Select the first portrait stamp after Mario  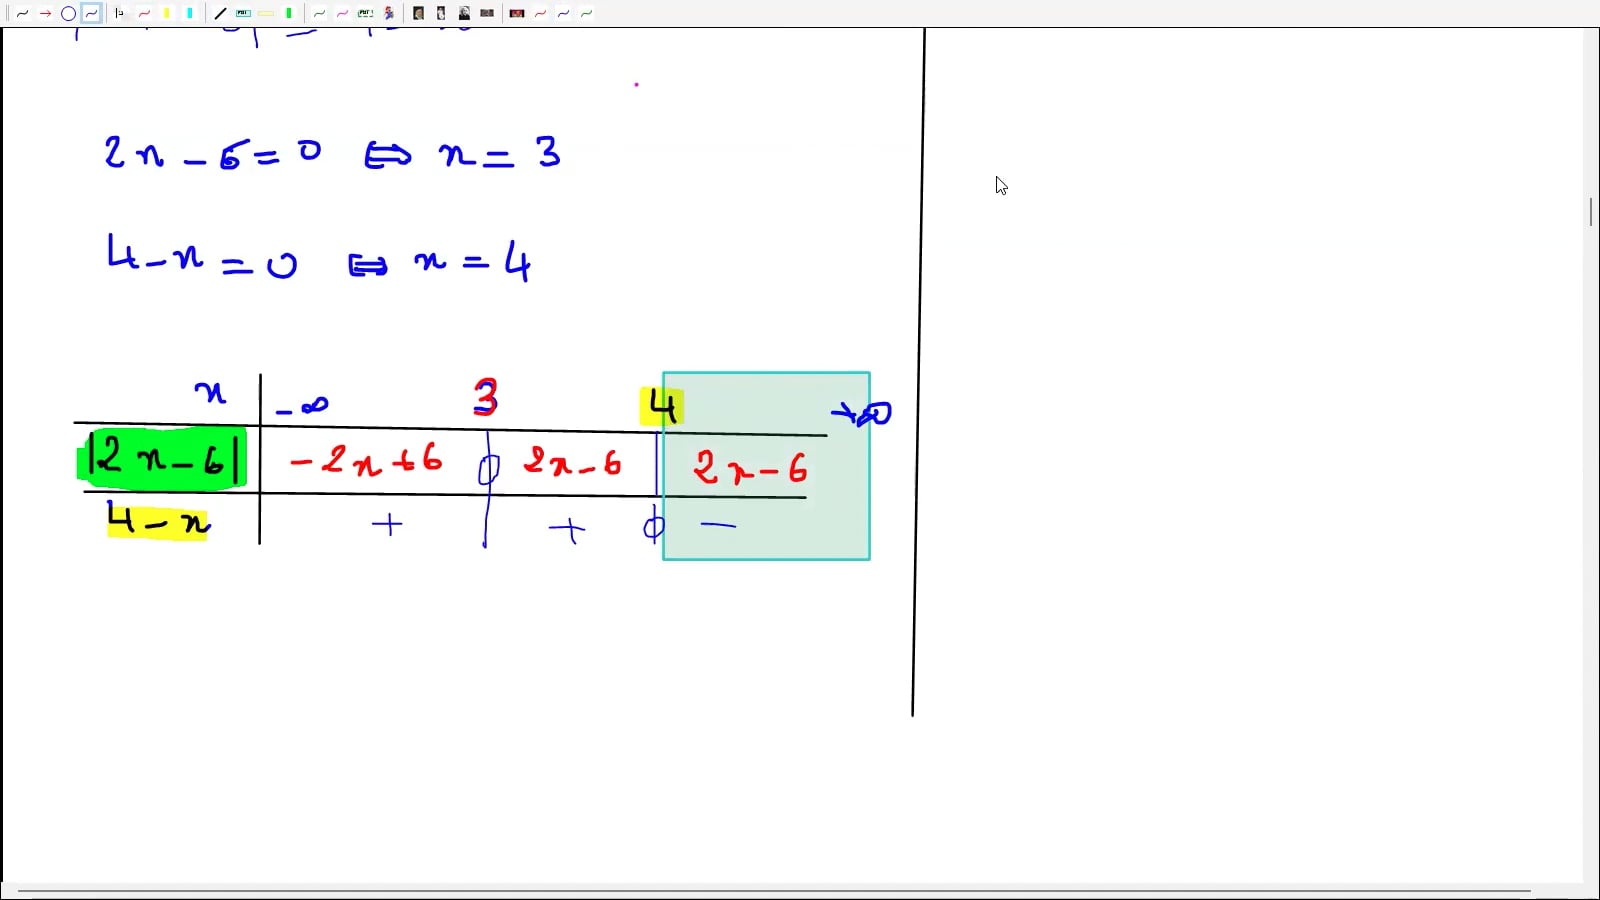tap(418, 13)
